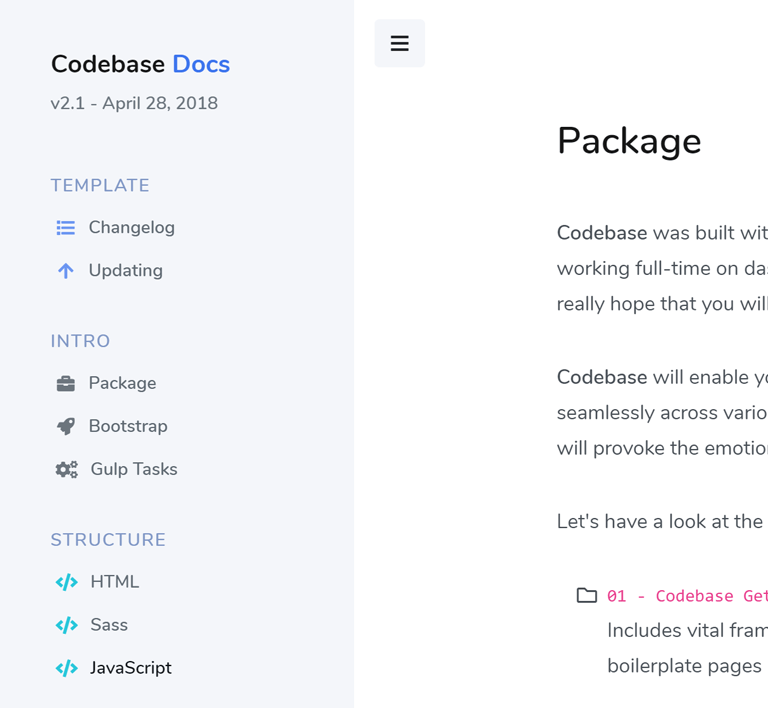Click the Updating arrow-up icon
The height and width of the screenshot is (708, 768).
pos(66,271)
